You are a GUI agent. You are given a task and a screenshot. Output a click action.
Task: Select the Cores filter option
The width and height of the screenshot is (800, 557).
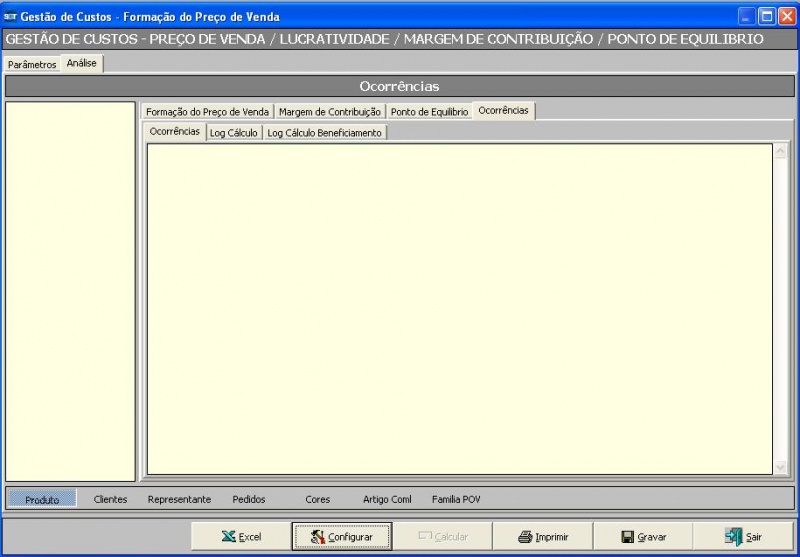317,499
